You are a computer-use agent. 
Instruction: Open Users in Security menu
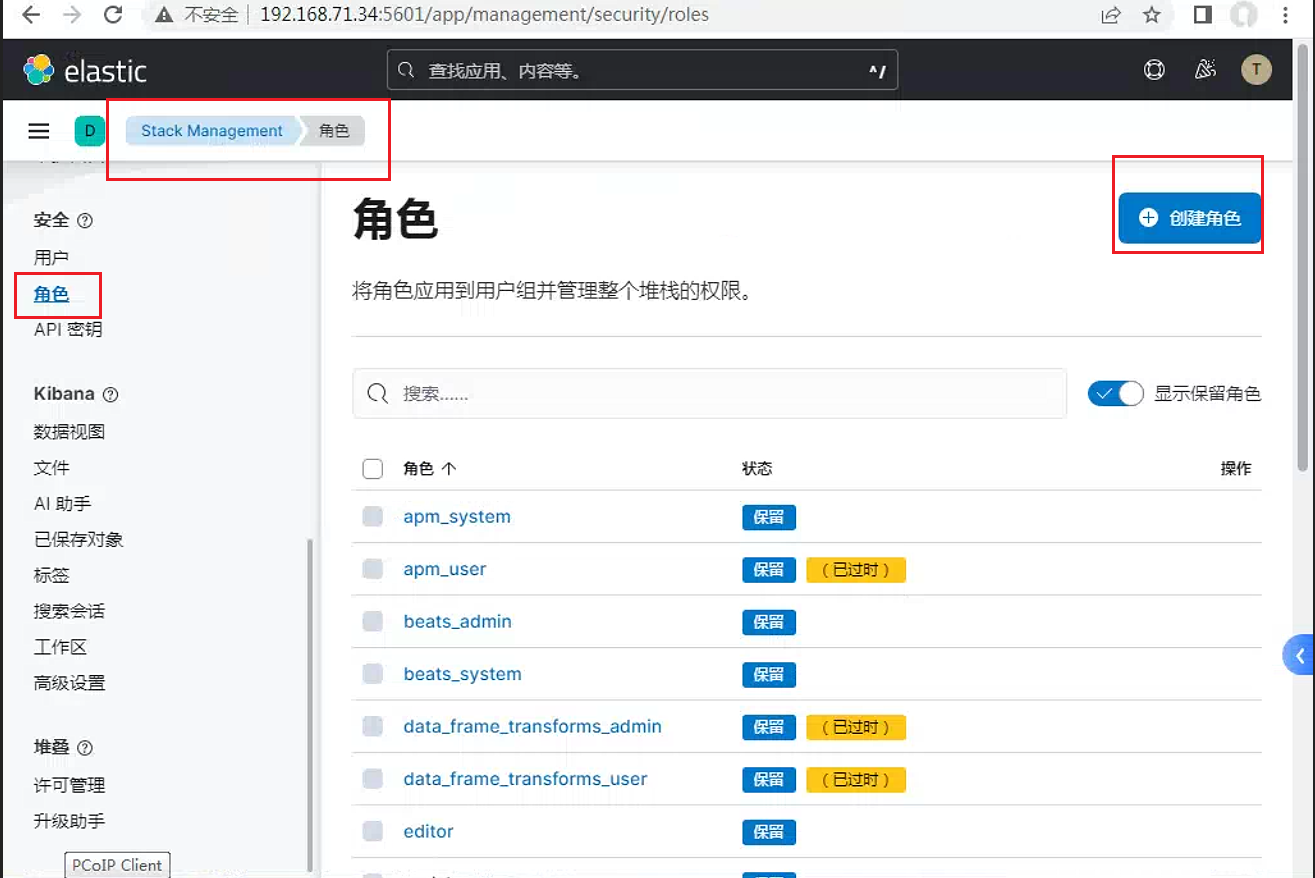(51, 257)
